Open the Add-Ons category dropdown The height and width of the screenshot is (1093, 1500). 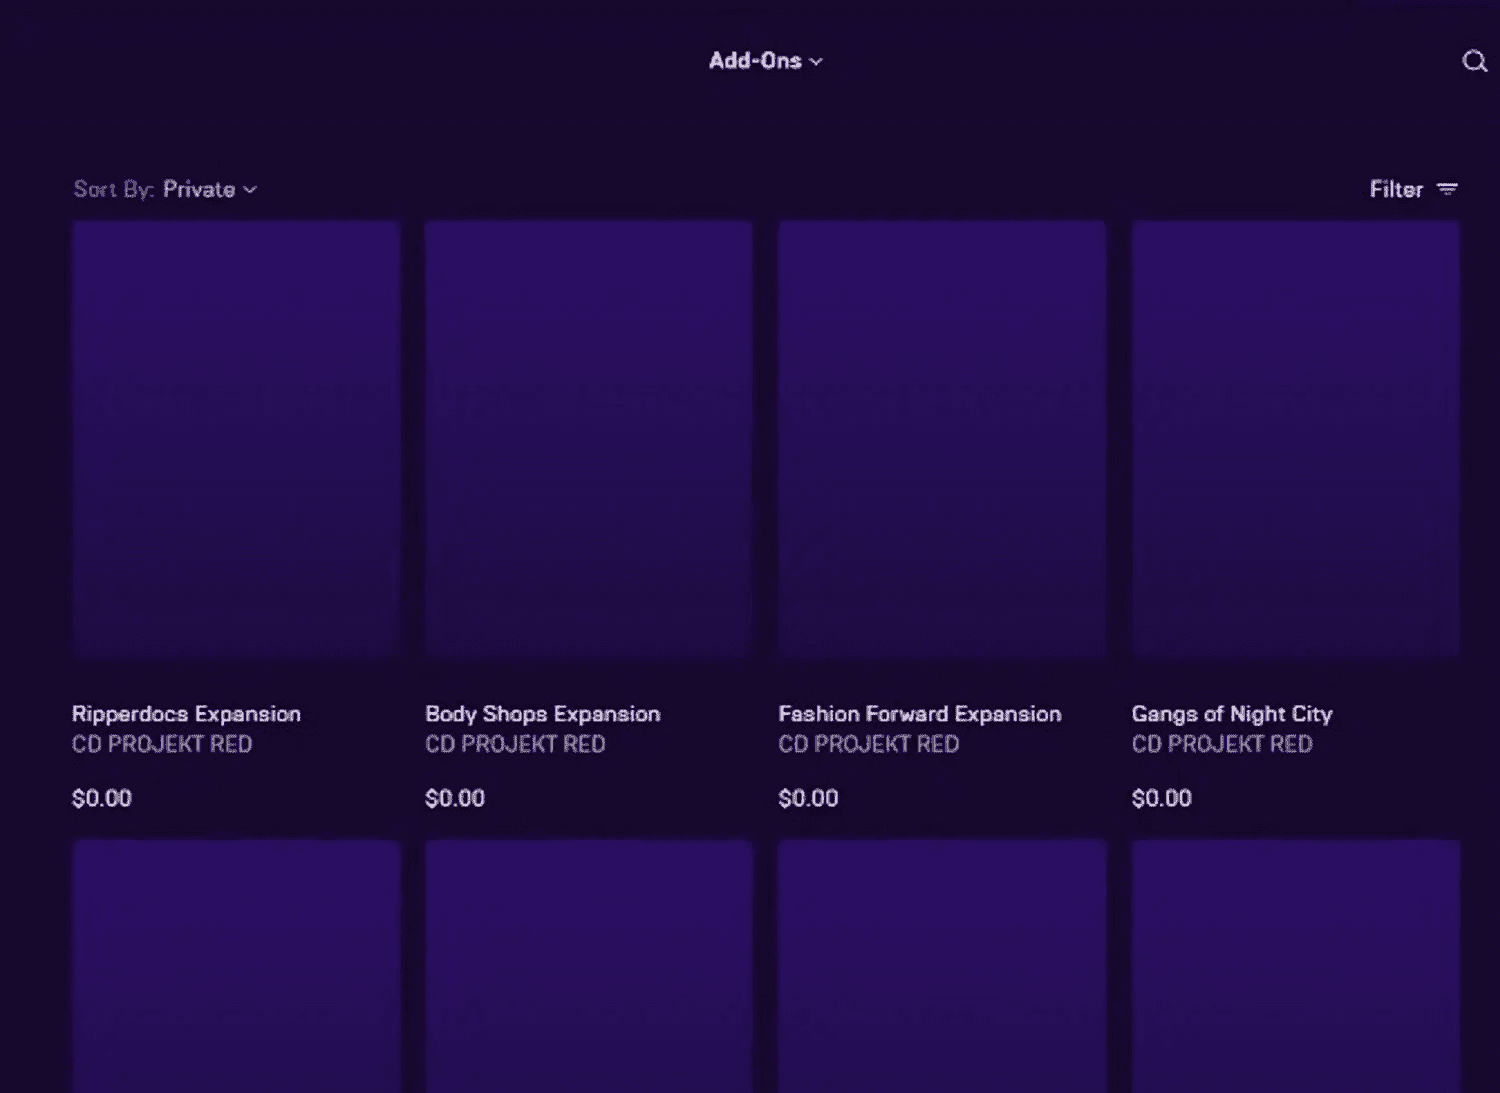(765, 61)
